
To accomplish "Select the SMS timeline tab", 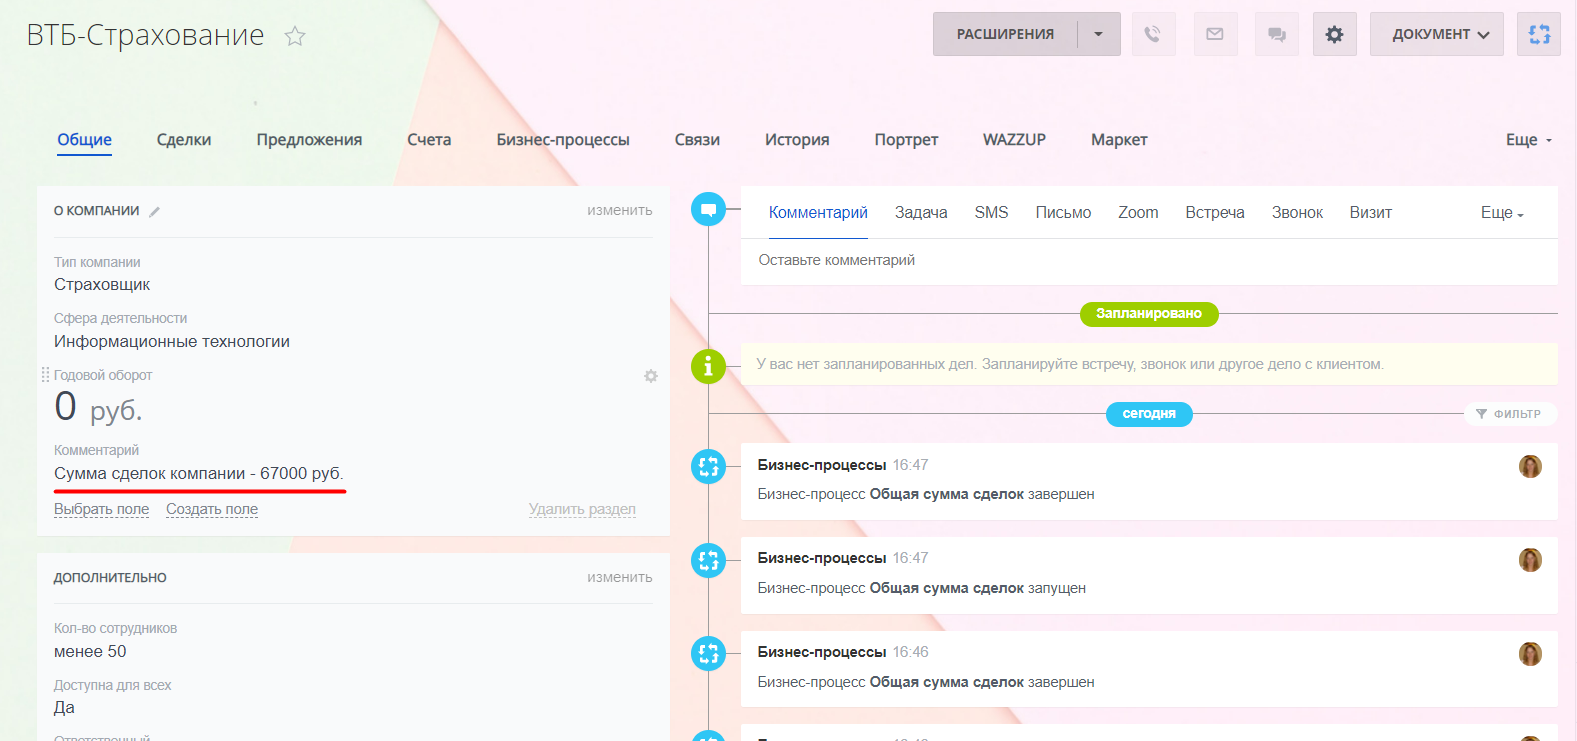I will coord(991,213).
